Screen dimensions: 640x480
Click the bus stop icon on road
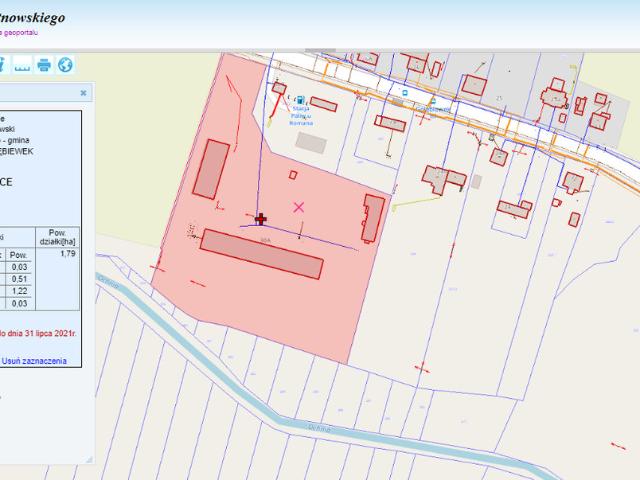click(x=404, y=91)
